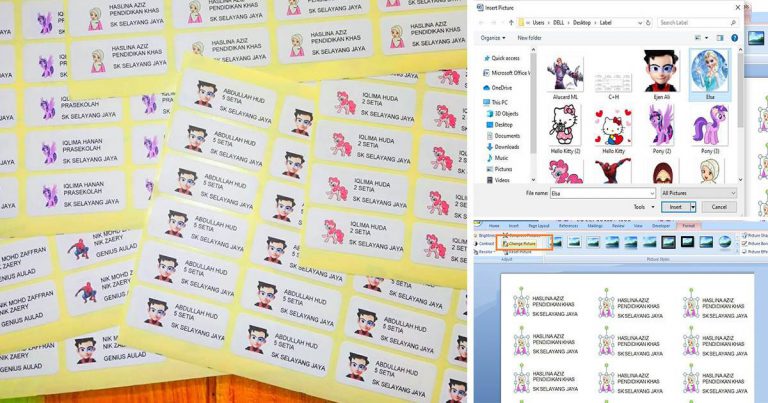Open the References ribbon tab
768x403 pixels.
[x=568, y=226]
